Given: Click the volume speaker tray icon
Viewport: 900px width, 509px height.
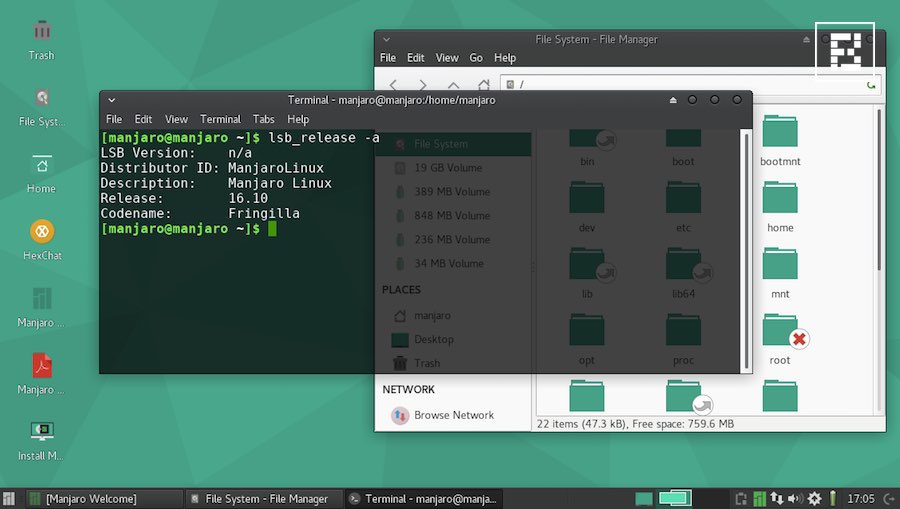Looking at the screenshot, I should pos(795,498).
